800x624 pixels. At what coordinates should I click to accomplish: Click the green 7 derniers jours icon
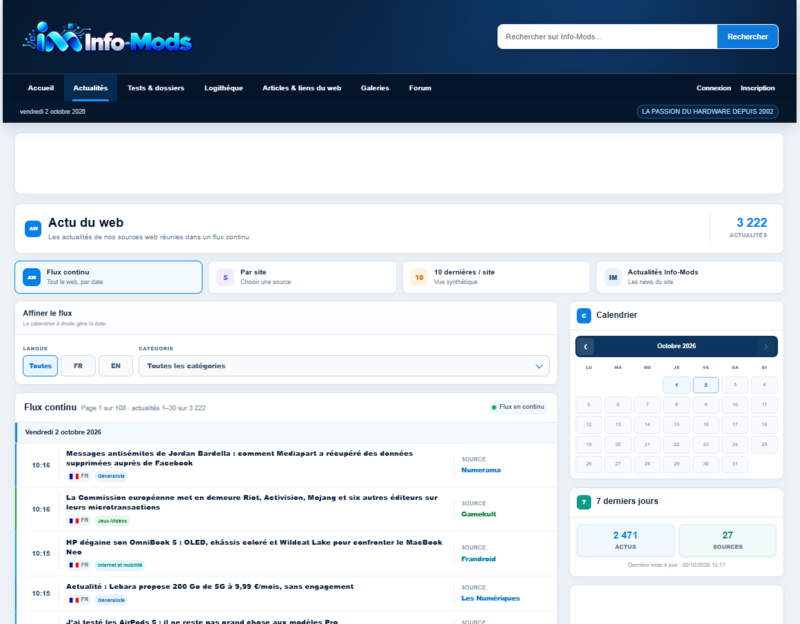(x=584, y=502)
